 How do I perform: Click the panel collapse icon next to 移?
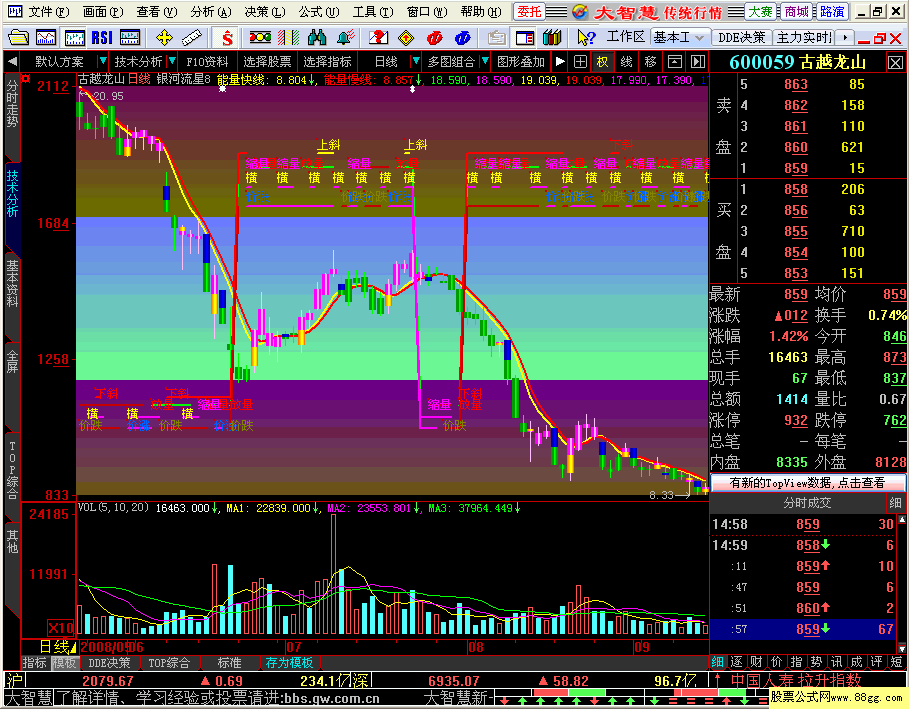675,61
